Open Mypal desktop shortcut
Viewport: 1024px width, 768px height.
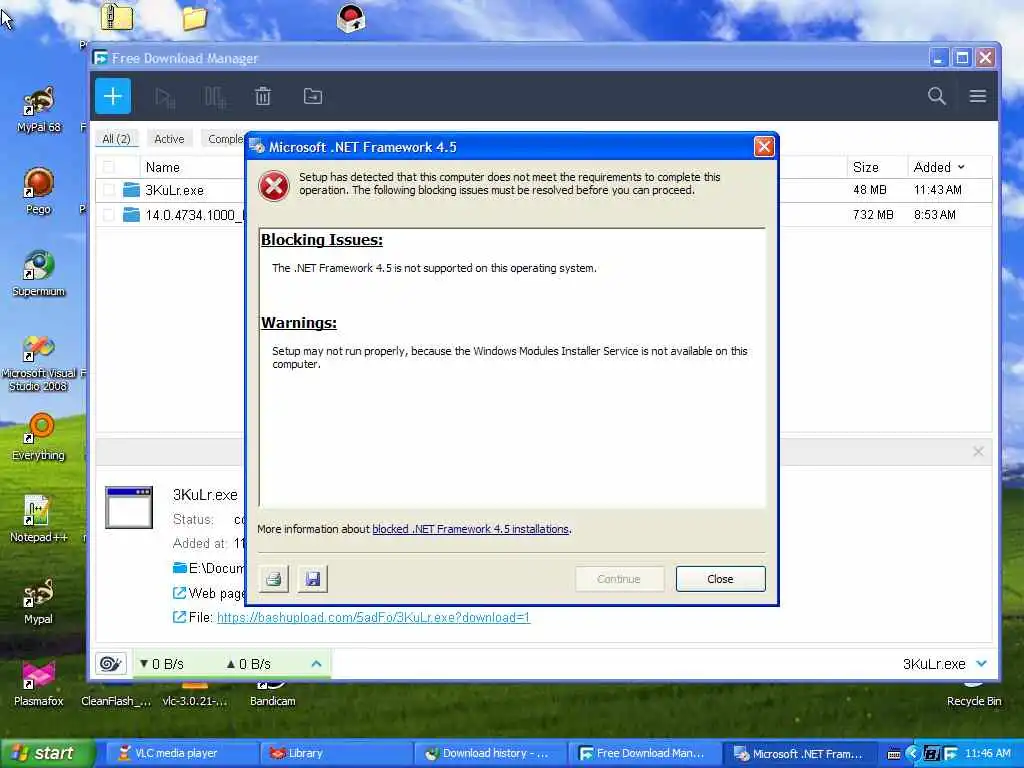(x=39, y=601)
